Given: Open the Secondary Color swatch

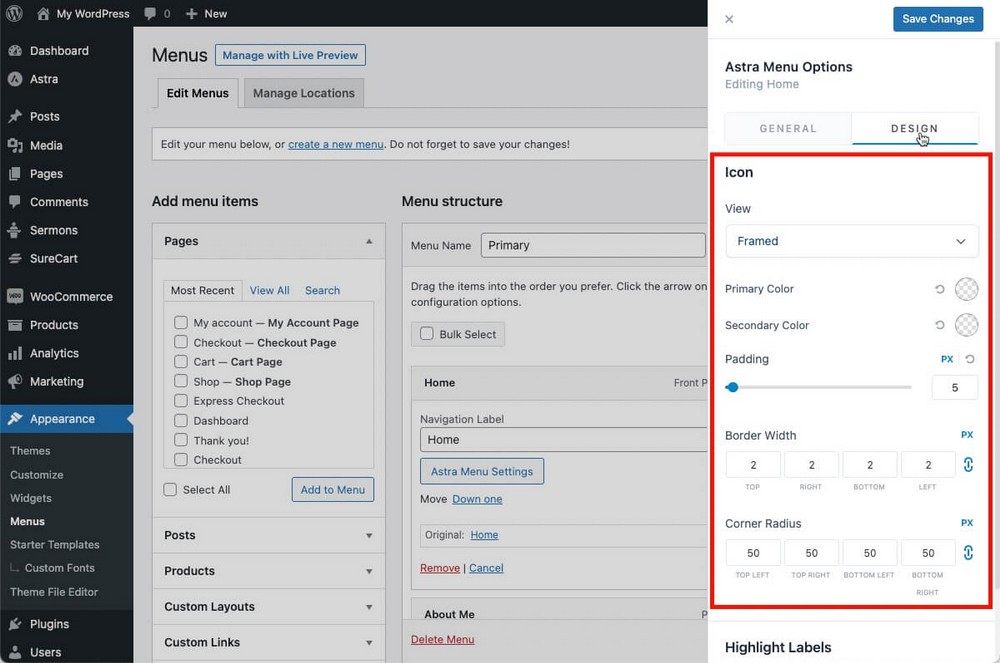Looking at the screenshot, I should (966, 325).
